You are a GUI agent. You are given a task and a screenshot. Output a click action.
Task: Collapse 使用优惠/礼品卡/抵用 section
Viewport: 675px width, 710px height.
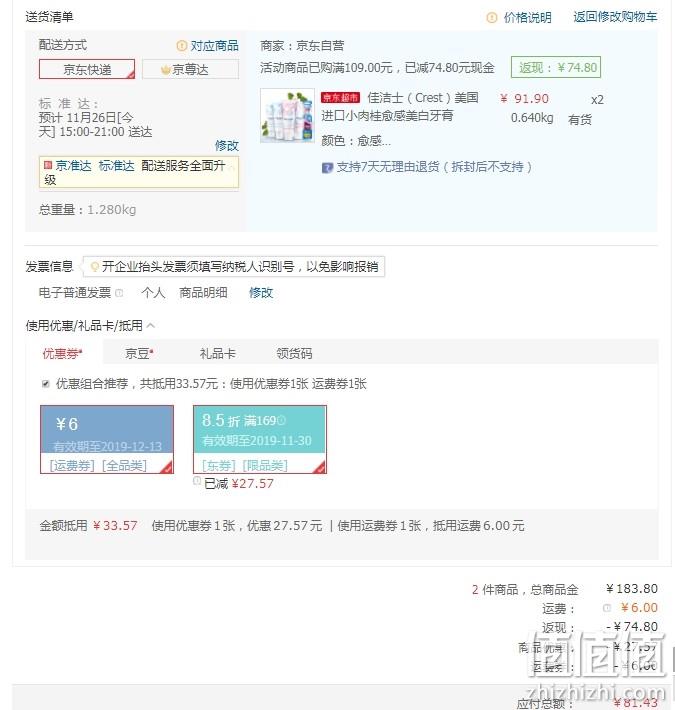(151, 326)
